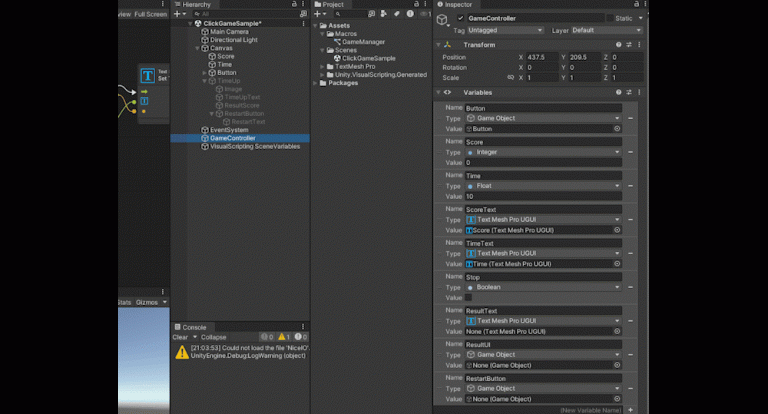Open the Console panel's three-dot options menu
768x414 pixels.
[303, 327]
